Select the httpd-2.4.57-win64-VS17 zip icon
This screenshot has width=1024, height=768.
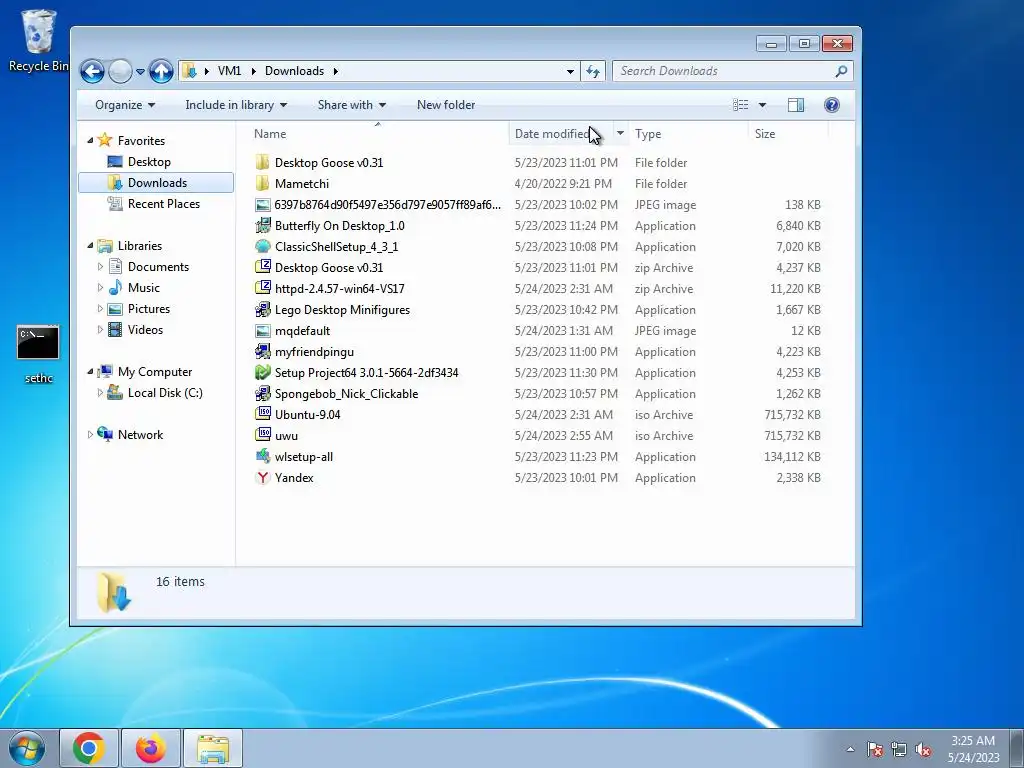pos(263,289)
